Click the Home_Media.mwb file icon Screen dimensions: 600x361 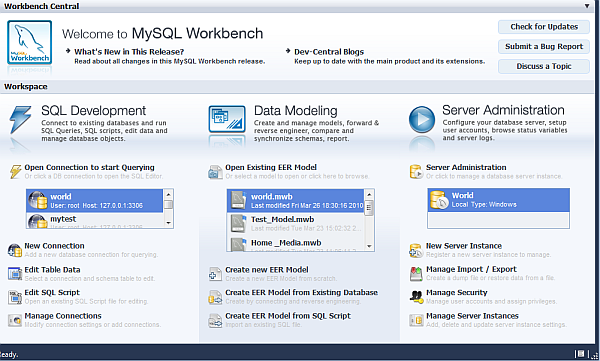pyautogui.click(x=239, y=244)
